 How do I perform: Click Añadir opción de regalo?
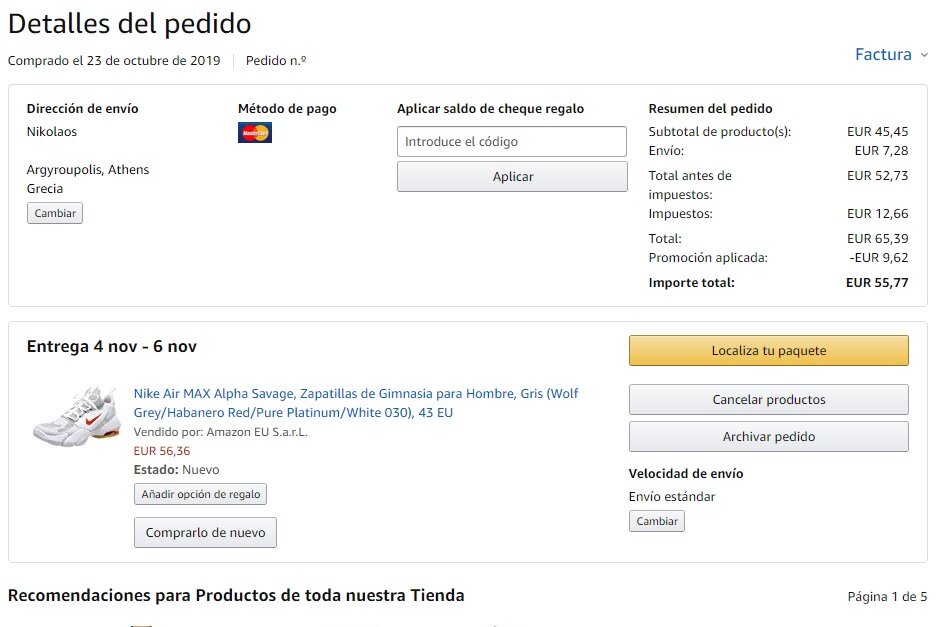[x=200, y=494]
